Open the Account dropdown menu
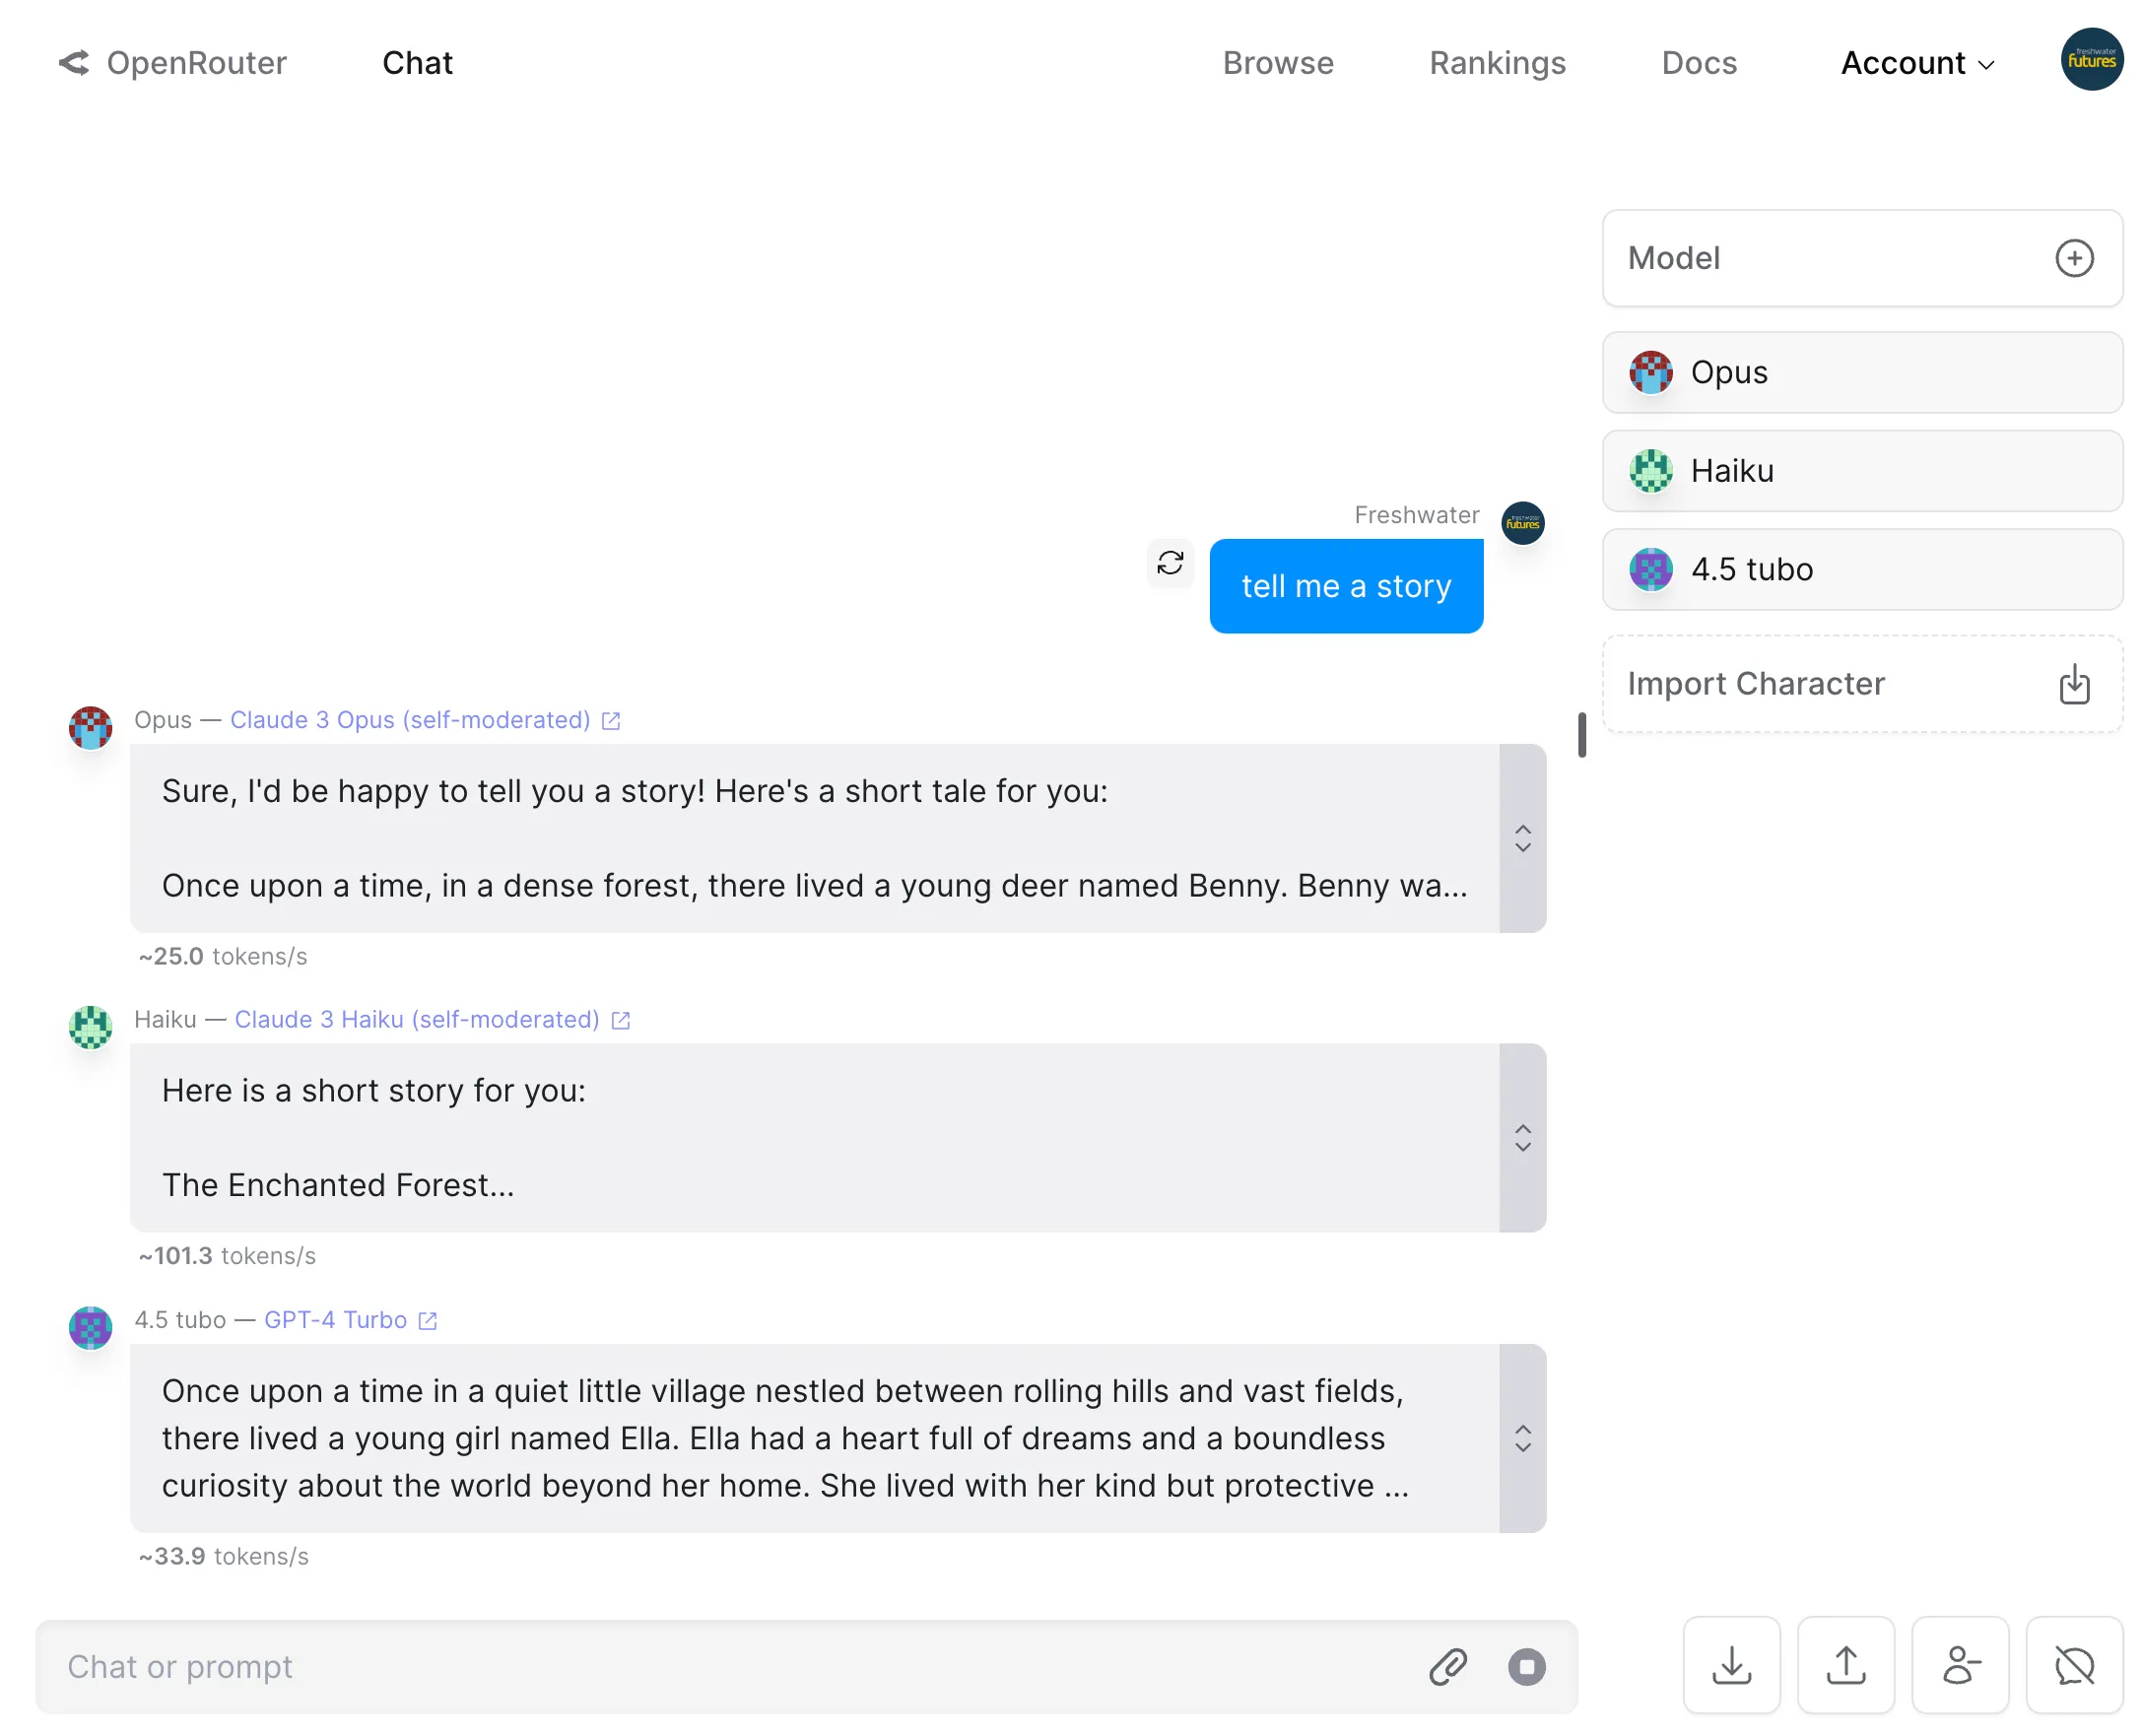The image size is (2142, 1736). (x=1916, y=63)
